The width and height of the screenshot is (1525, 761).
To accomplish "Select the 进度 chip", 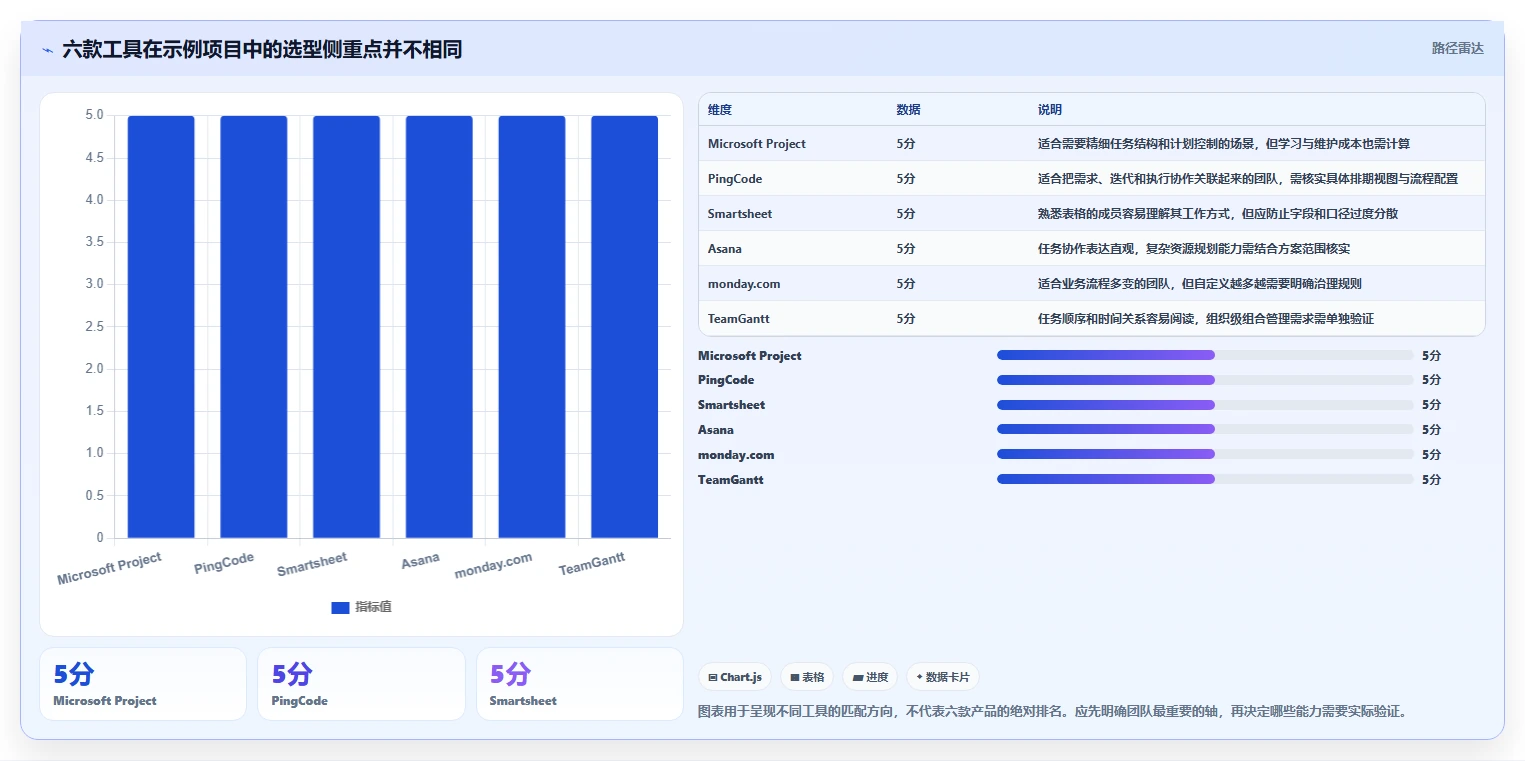I will coord(870,677).
